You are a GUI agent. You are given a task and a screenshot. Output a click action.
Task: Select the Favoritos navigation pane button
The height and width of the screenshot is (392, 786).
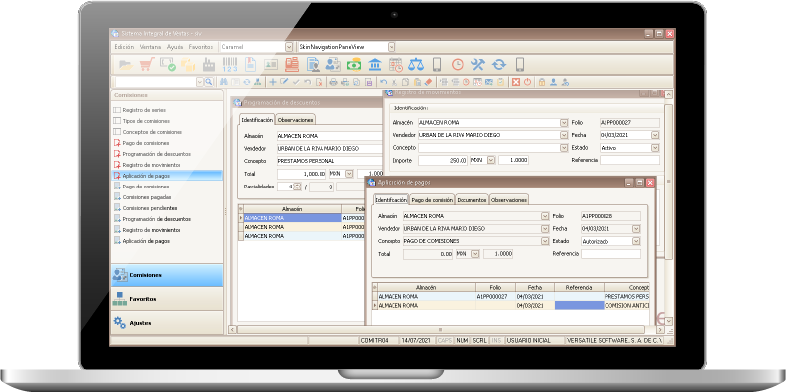pyautogui.click(x=167, y=299)
